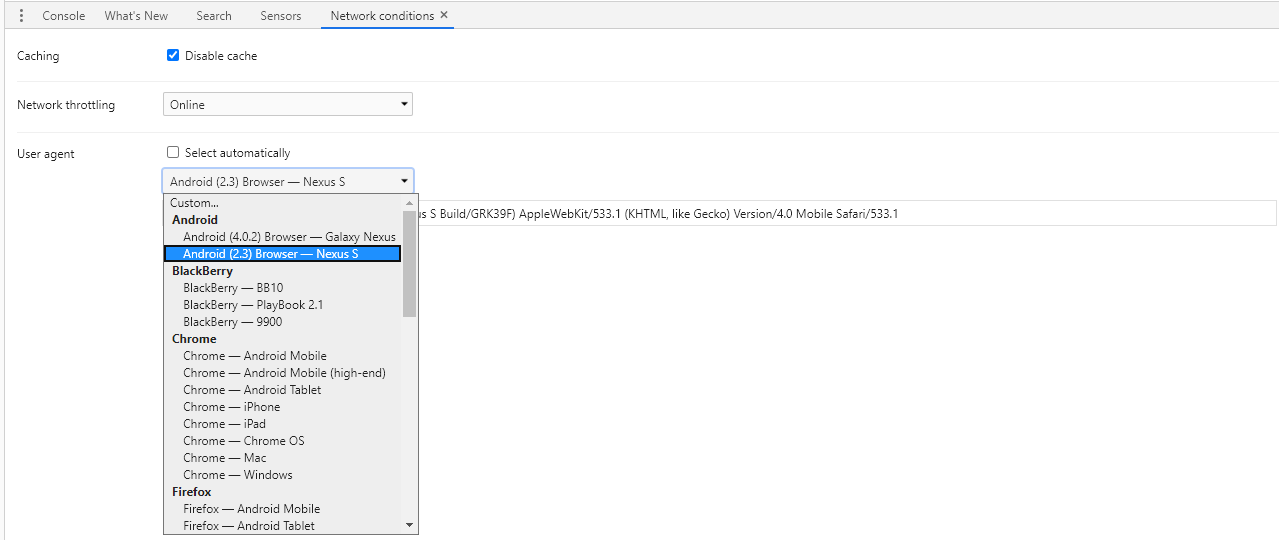Select Firefox — Android Tablet option

pyautogui.click(x=283, y=526)
